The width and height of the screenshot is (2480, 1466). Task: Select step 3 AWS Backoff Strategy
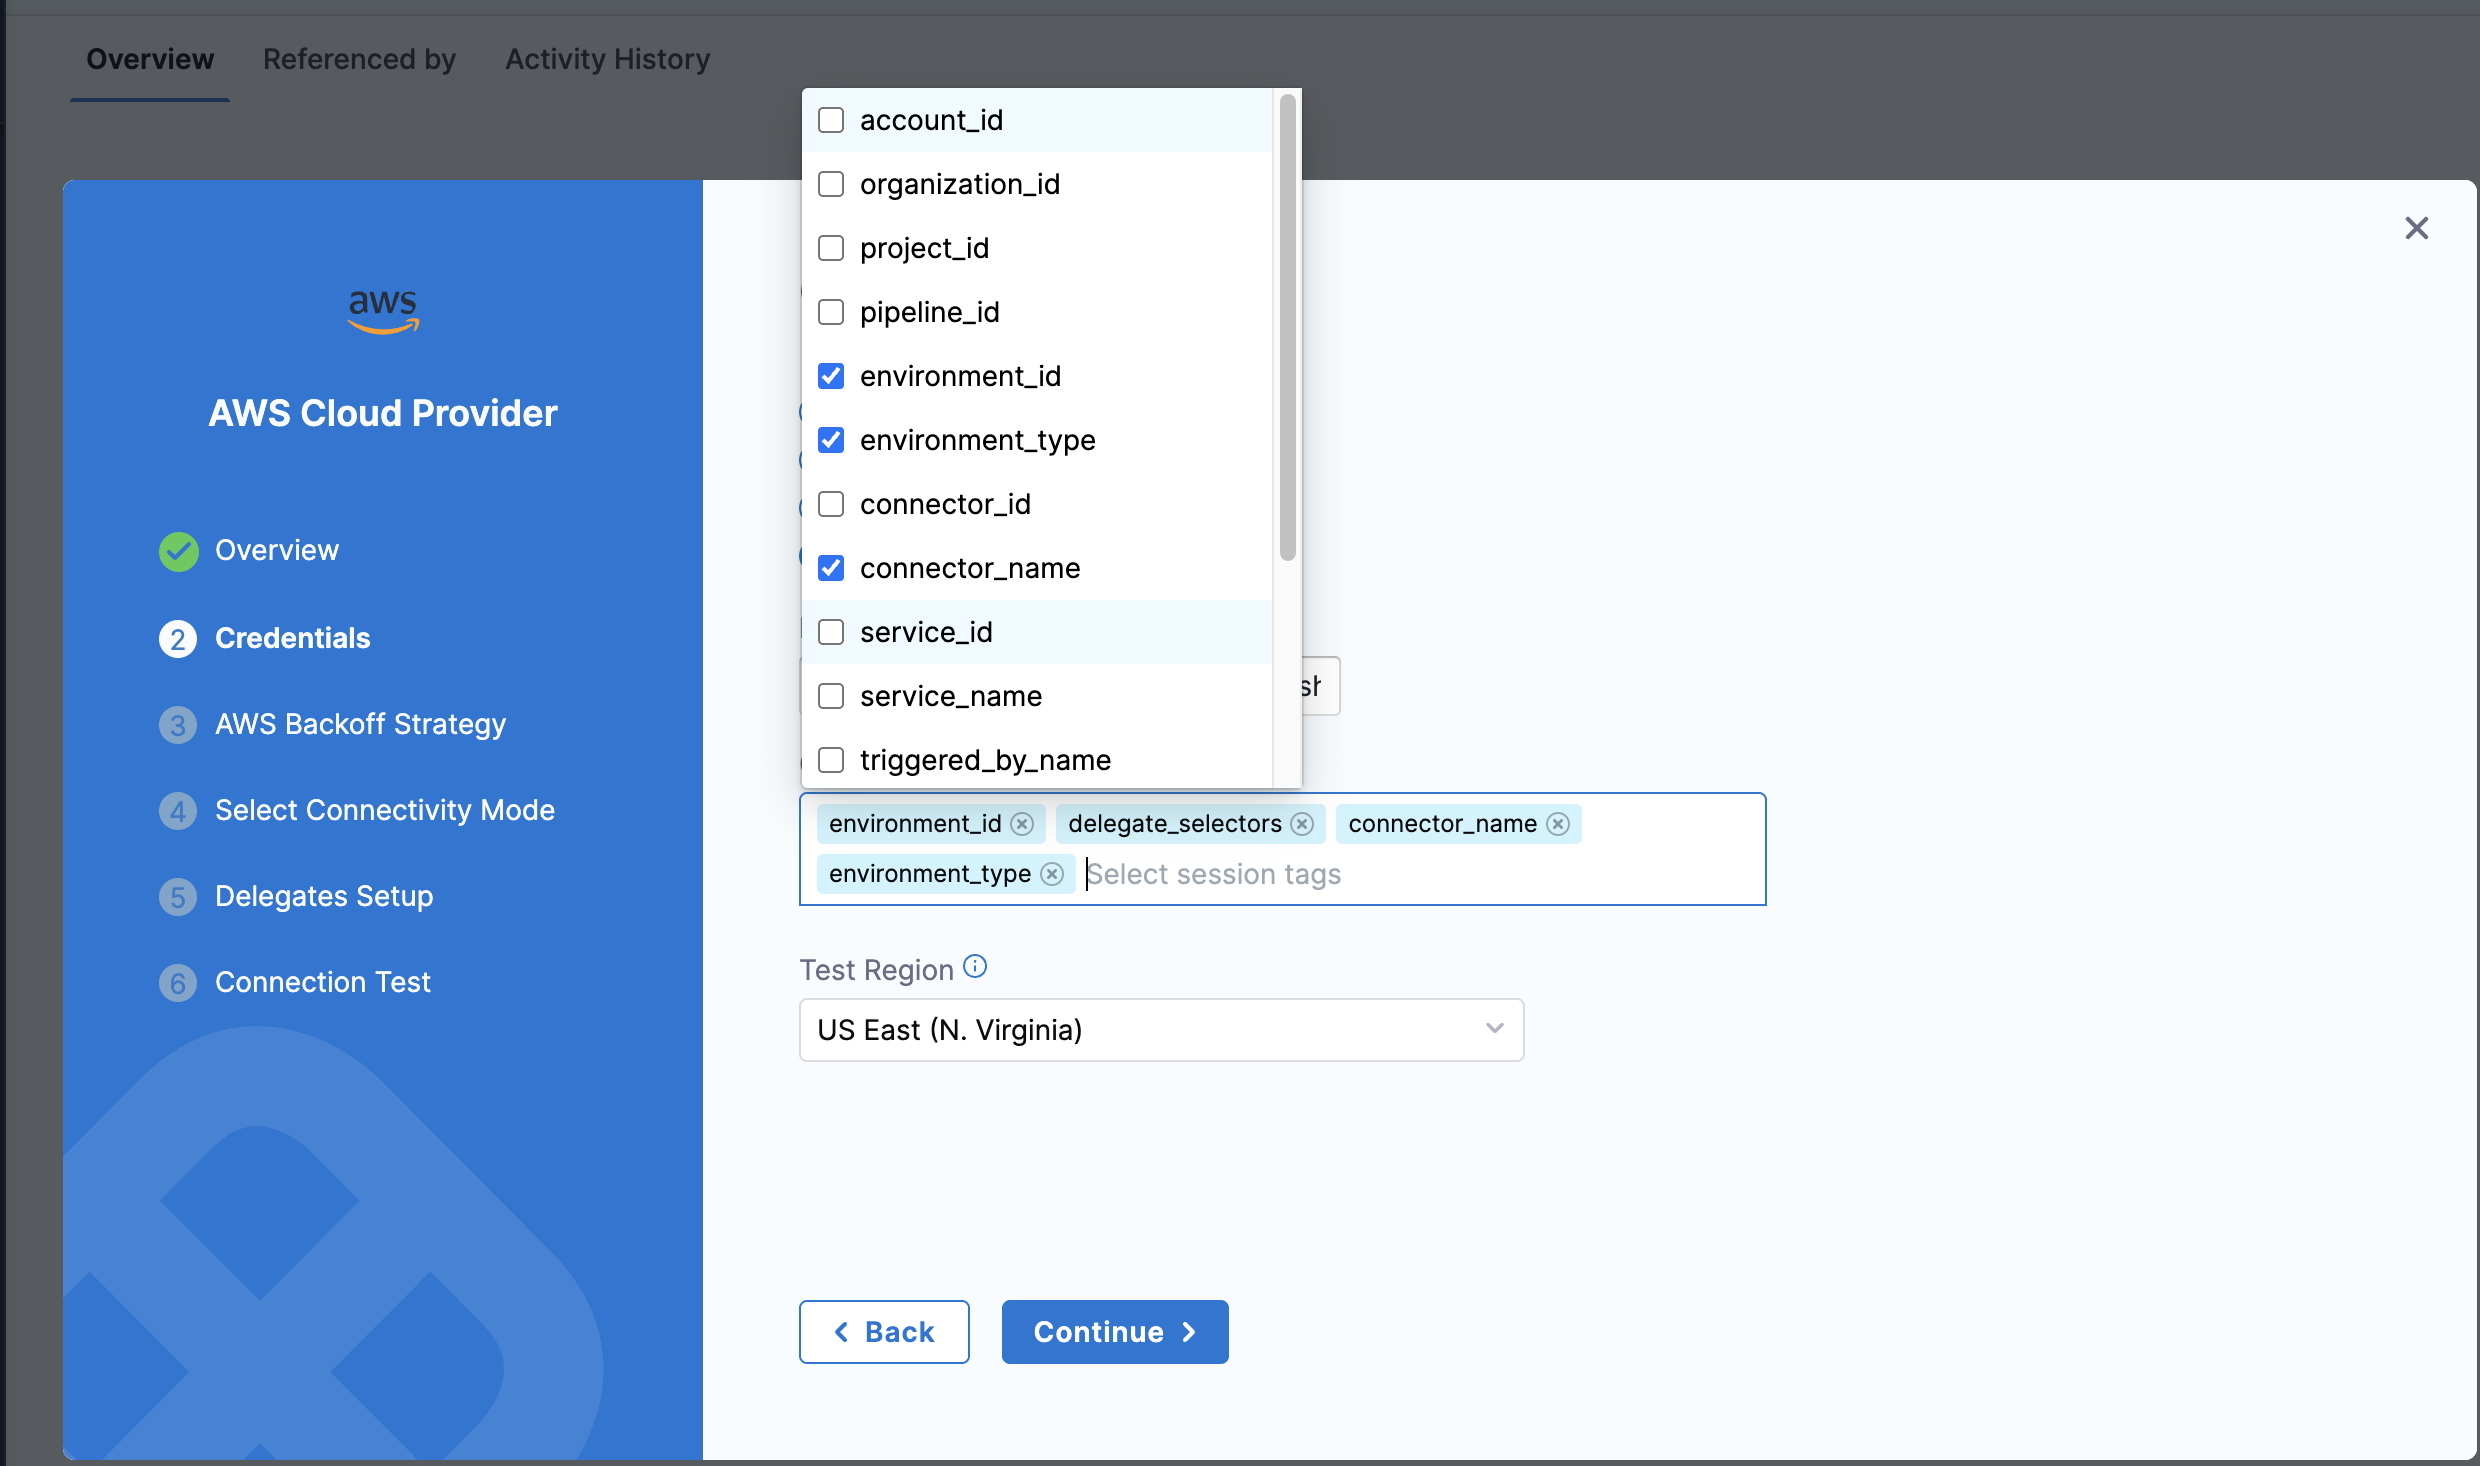360,724
